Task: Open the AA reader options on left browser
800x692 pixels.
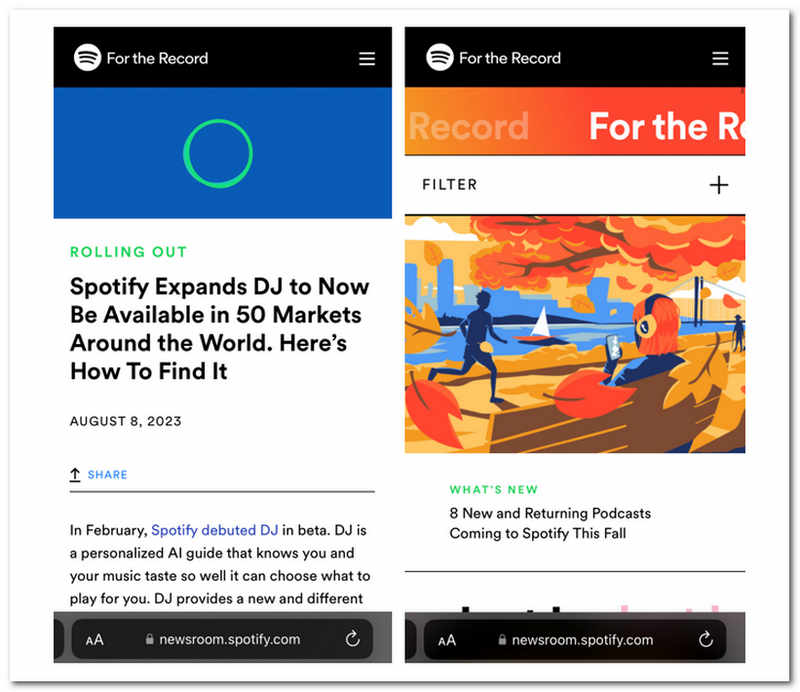Action: click(94, 639)
